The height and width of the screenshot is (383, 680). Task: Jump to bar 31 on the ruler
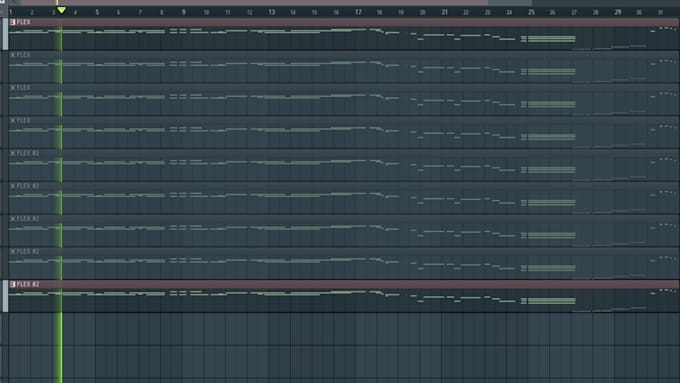click(660, 12)
